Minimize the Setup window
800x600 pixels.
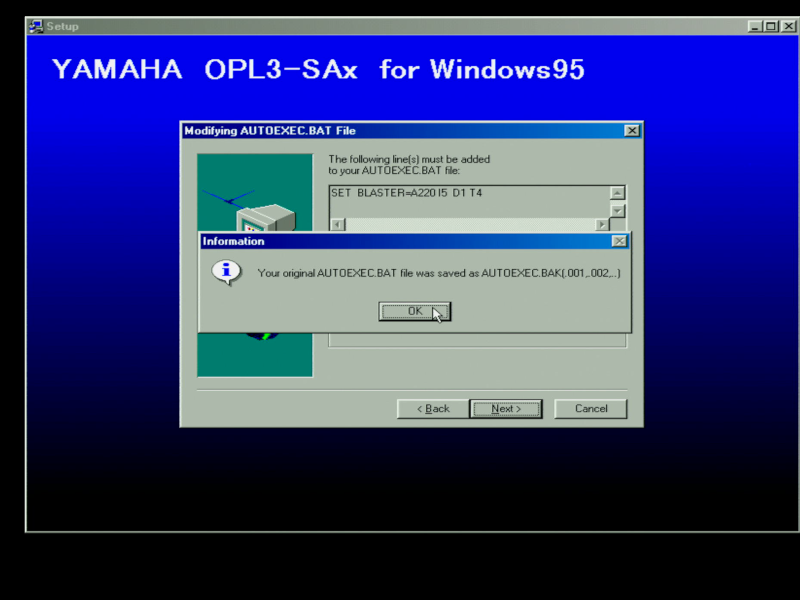[x=756, y=26]
